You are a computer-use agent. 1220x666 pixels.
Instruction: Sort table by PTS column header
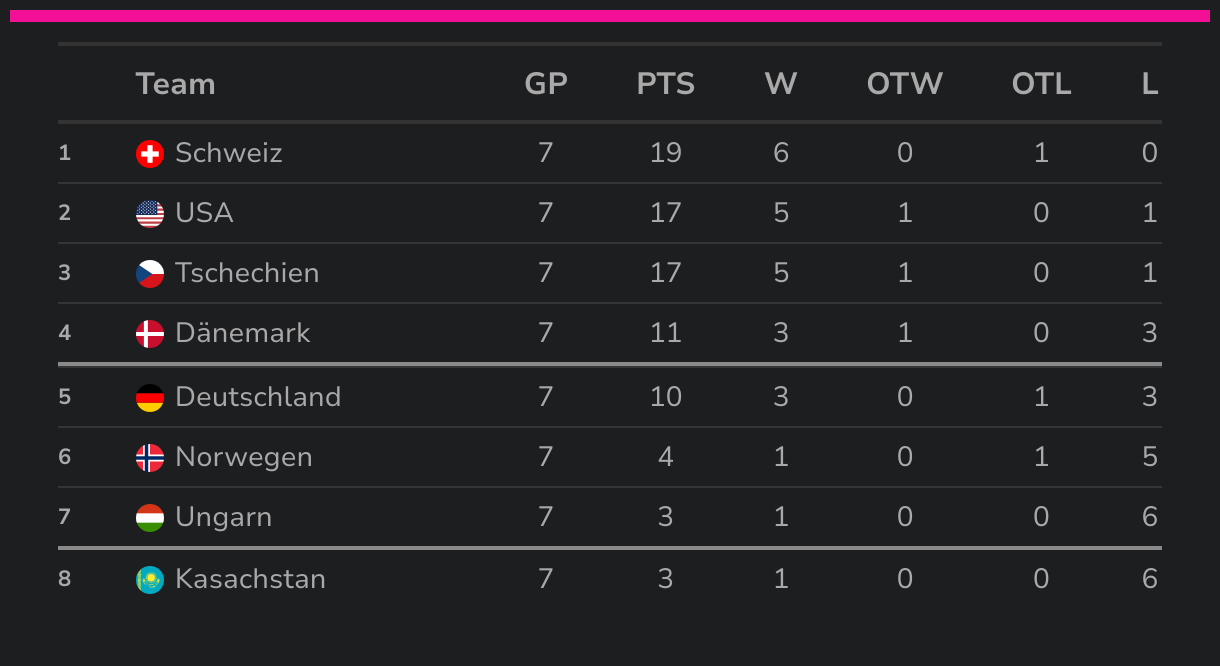coord(665,84)
